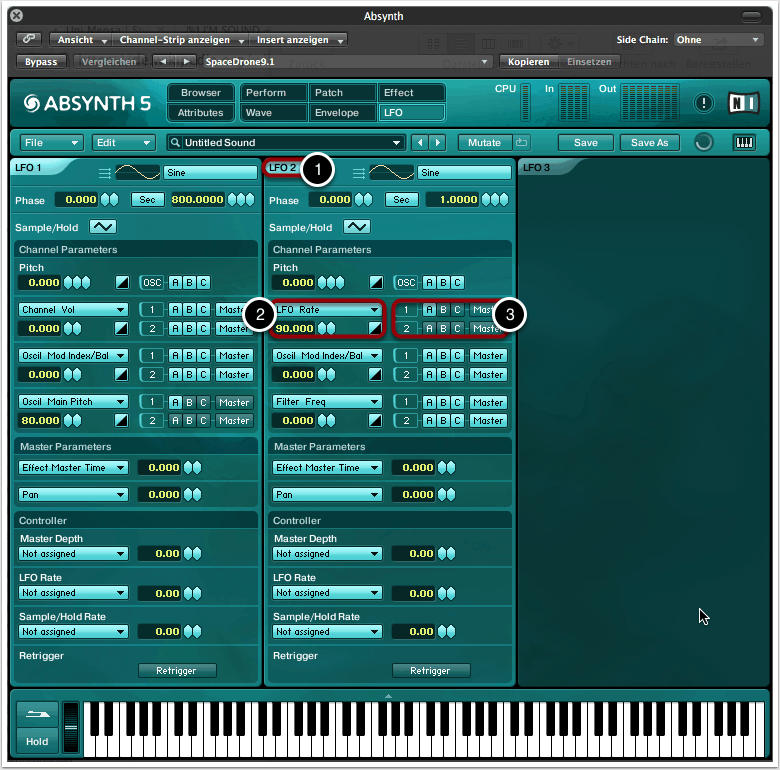Switch to the Envelope tab
Image resolution: width=780 pixels, height=770 pixels.
coord(337,113)
